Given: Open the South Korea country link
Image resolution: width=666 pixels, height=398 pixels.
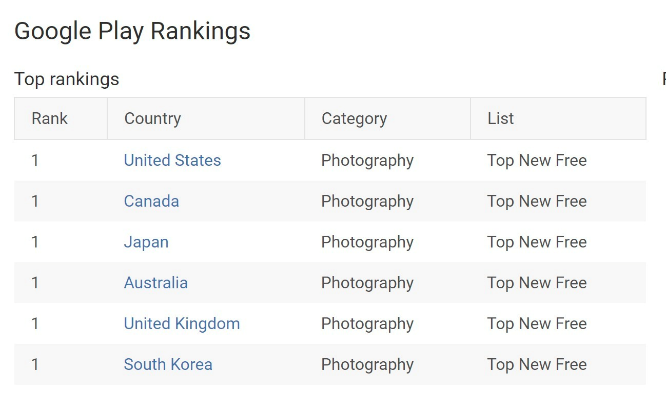Looking at the screenshot, I should [168, 364].
